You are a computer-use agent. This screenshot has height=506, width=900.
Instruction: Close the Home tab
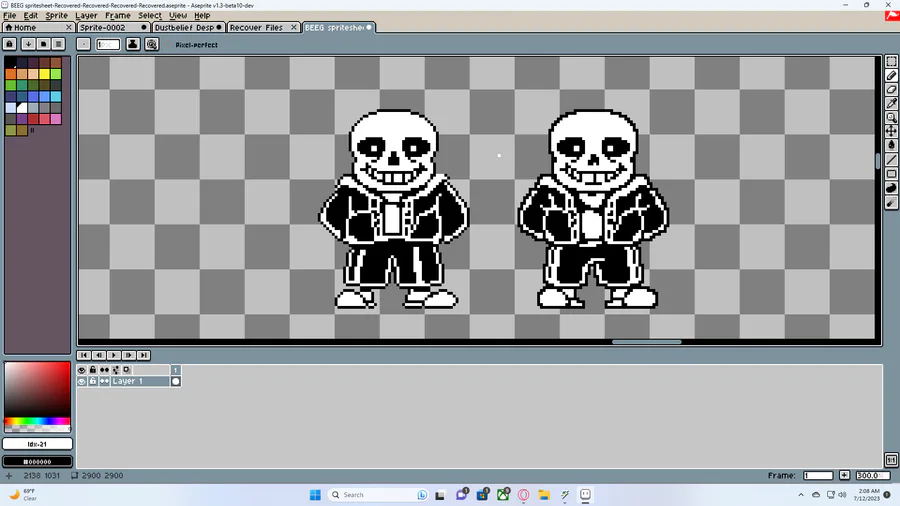(68, 28)
